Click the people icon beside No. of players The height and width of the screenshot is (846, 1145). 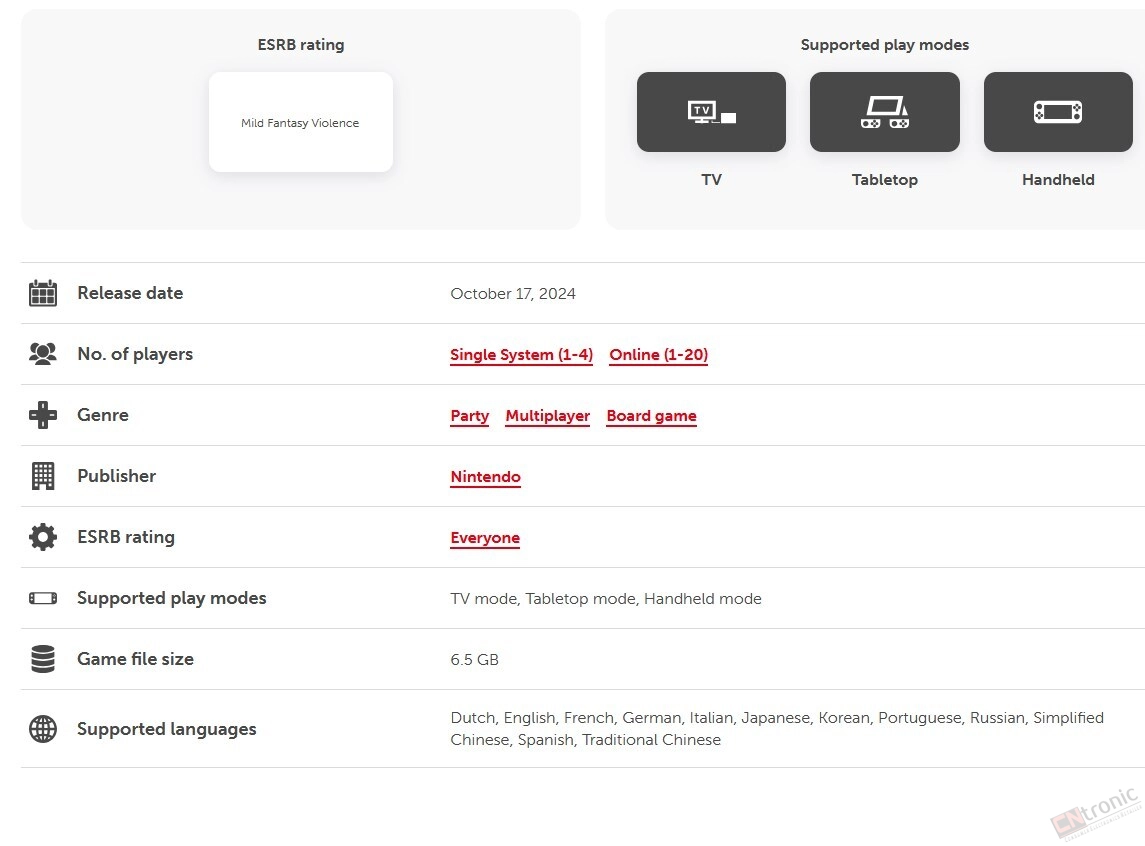[x=43, y=354]
